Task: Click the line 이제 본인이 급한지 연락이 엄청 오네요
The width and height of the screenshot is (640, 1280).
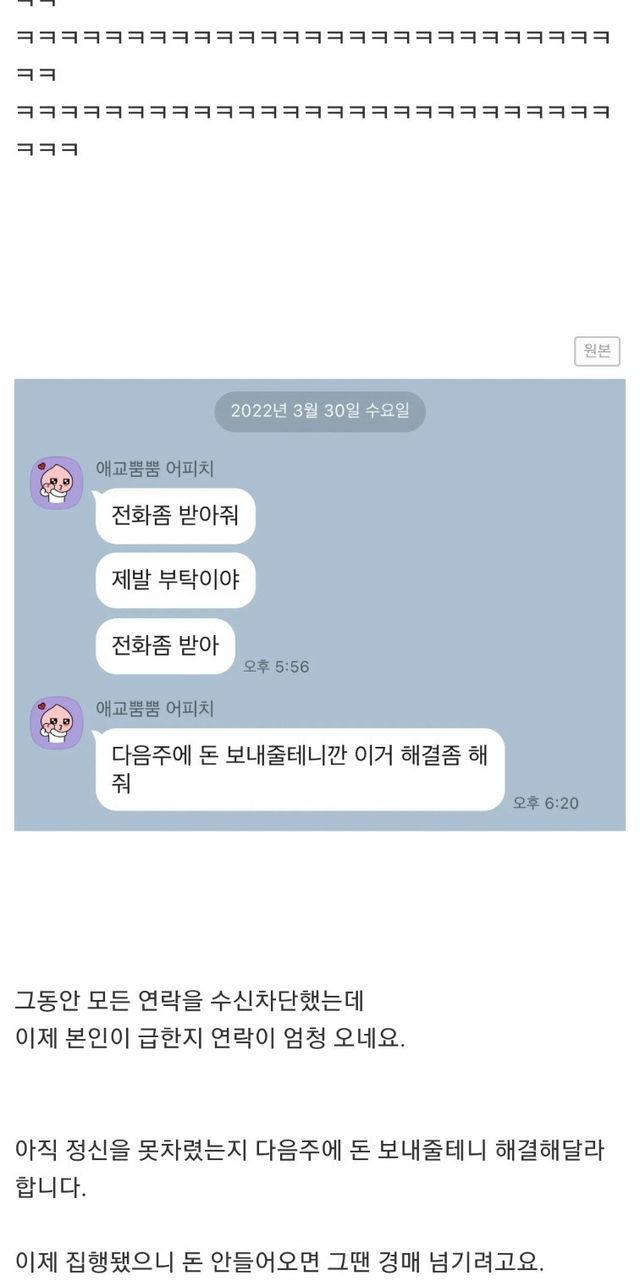Action: tap(210, 1038)
